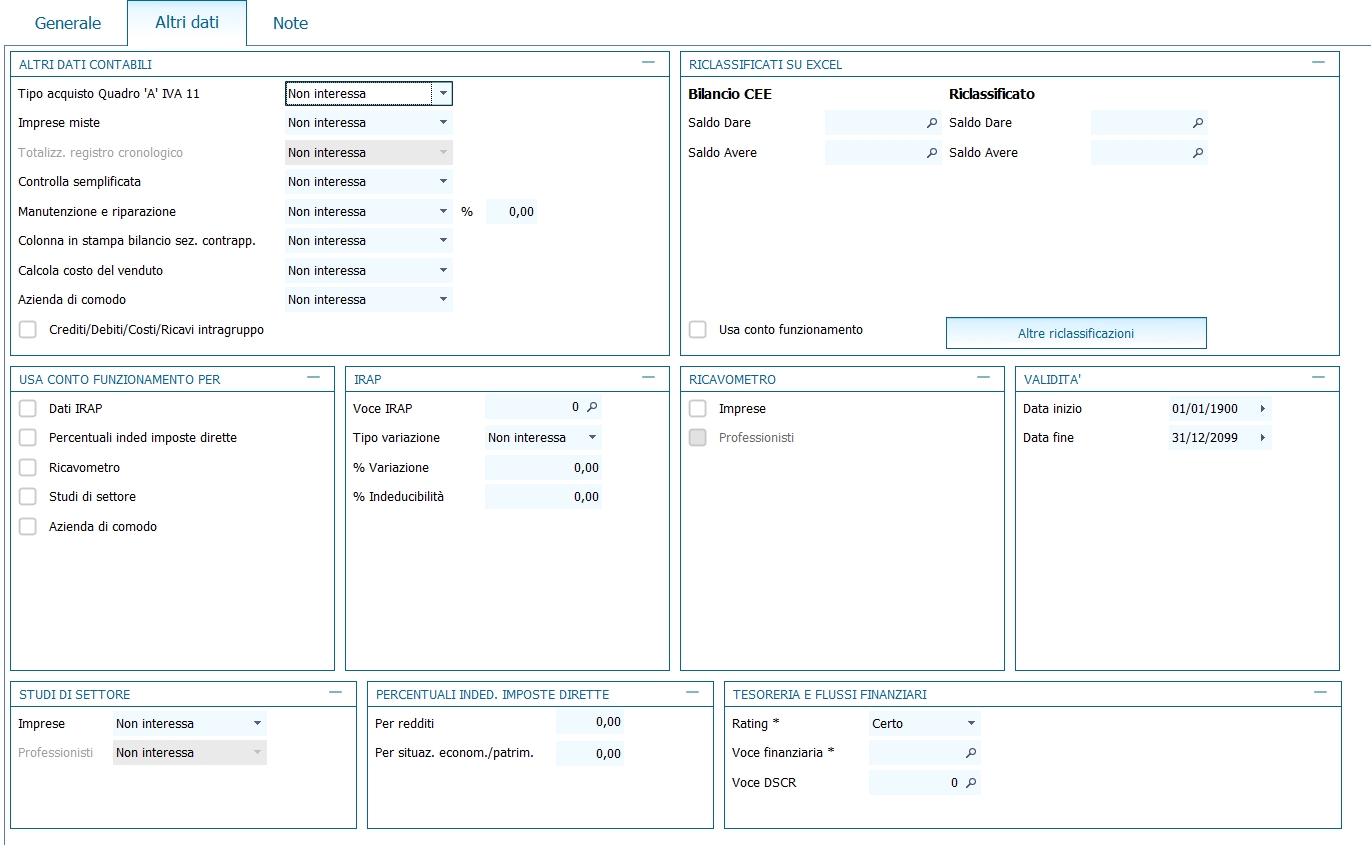Open Data fine date picker arrow
Image resolution: width=1371 pixels, height=845 pixels.
(1262, 438)
